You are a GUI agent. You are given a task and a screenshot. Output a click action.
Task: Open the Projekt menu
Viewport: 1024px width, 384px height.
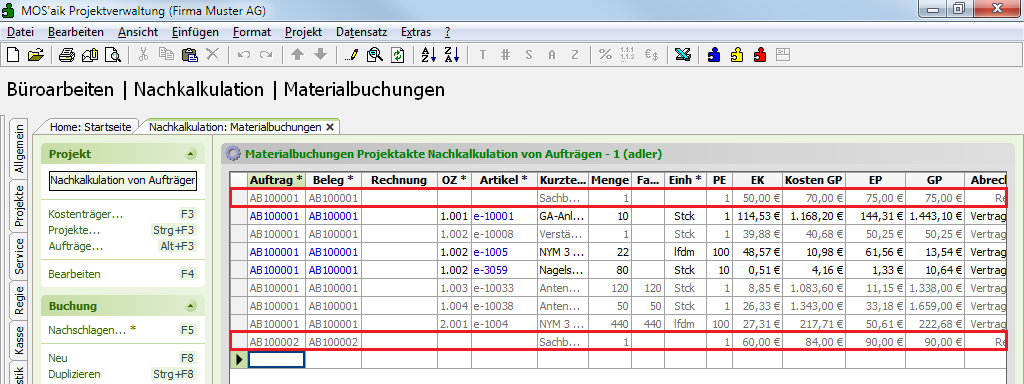(x=303, y=32)
